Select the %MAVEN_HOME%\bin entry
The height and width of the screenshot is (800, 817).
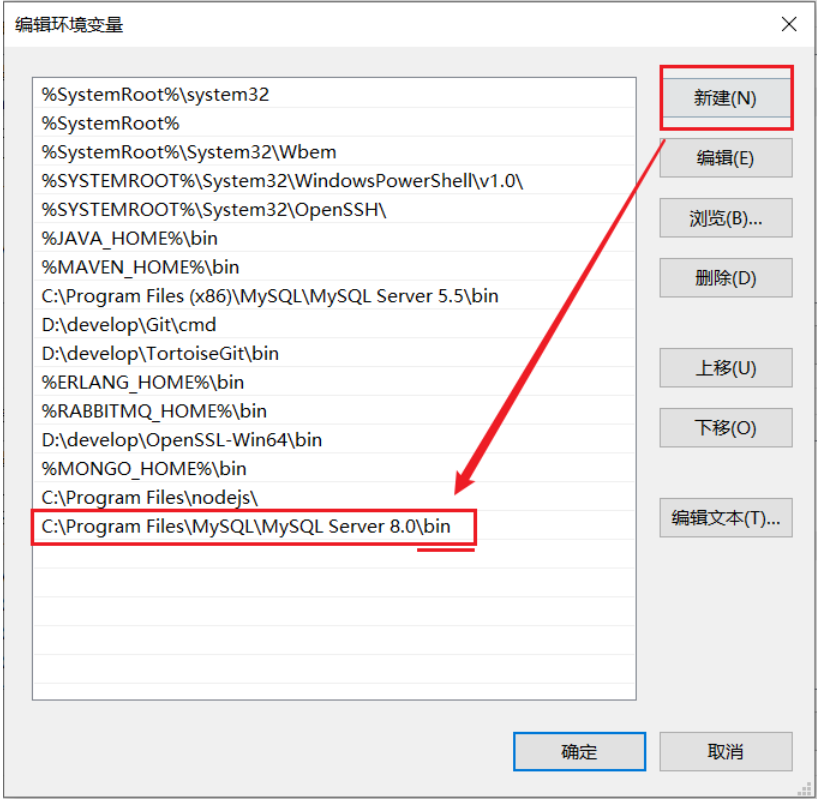[x=334, y=267]
